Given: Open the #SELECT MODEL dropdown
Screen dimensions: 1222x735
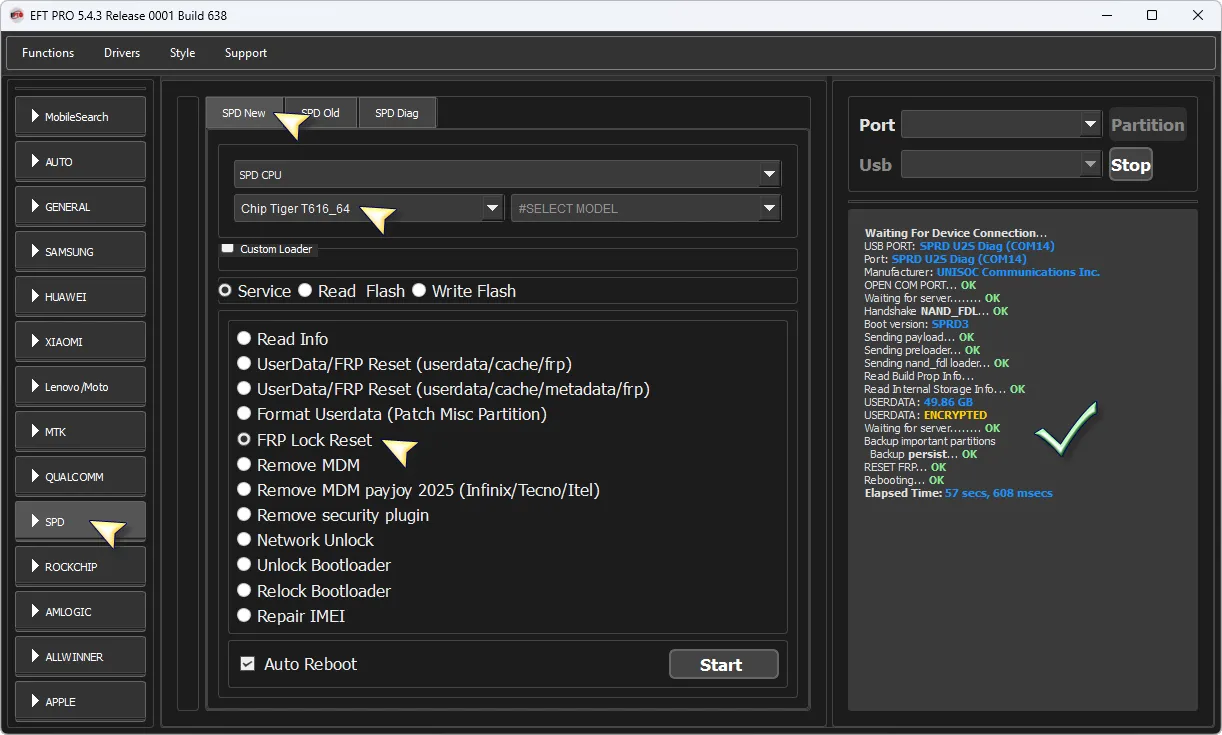Looking at the screenshot, I should (645, 208).
